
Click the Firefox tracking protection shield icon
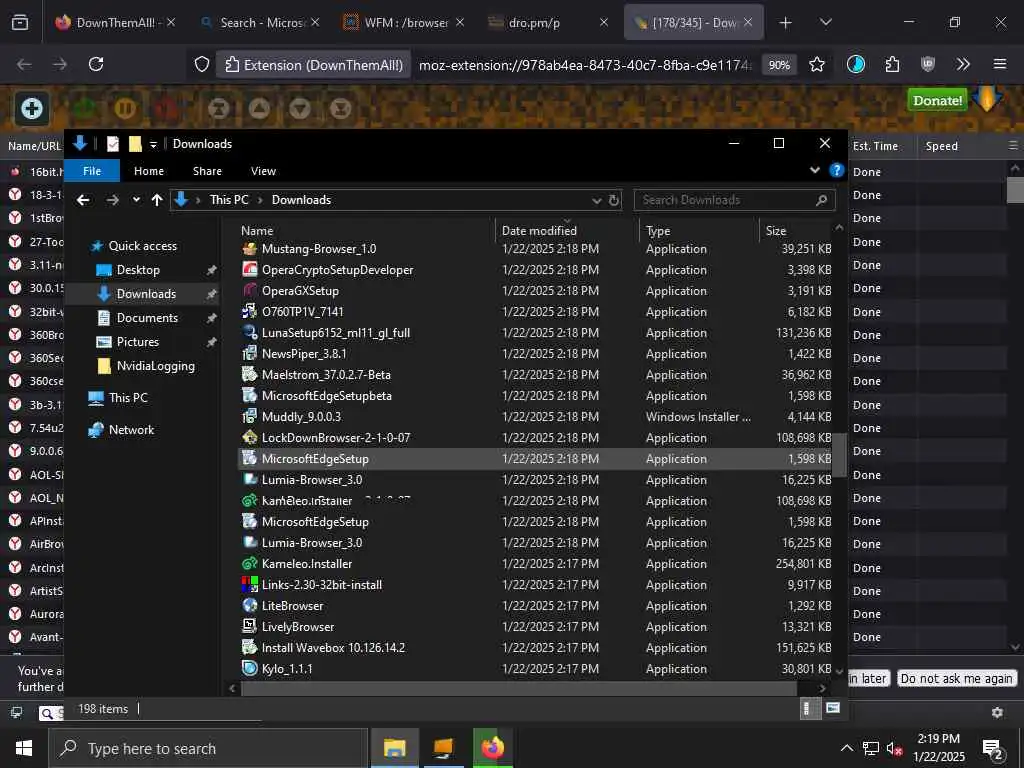click(202, 65)
